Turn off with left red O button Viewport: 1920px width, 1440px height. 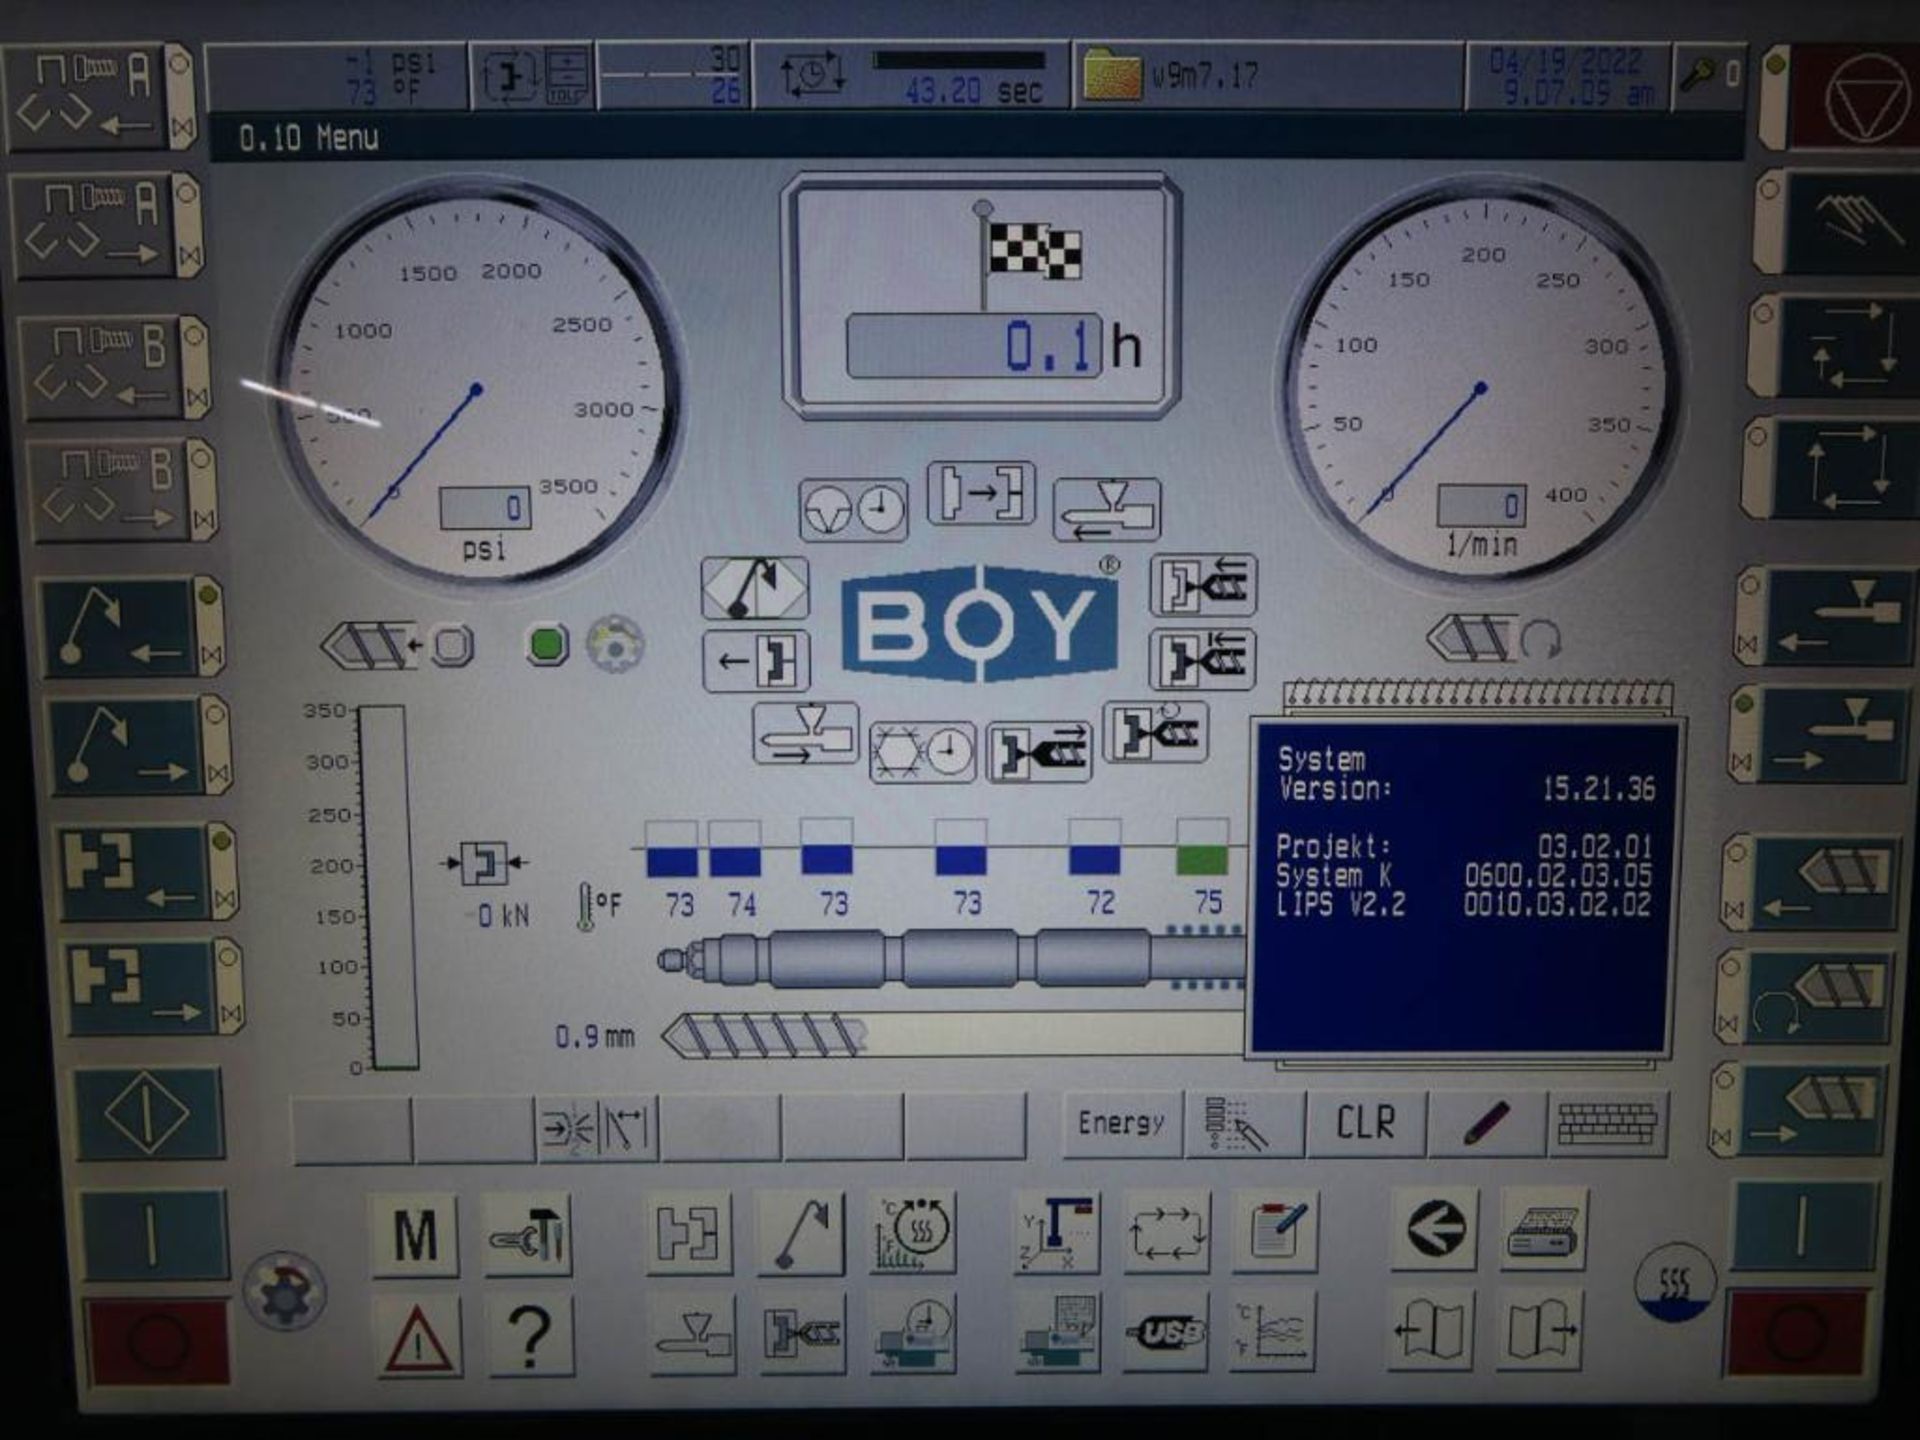(x=157, y=1341)
